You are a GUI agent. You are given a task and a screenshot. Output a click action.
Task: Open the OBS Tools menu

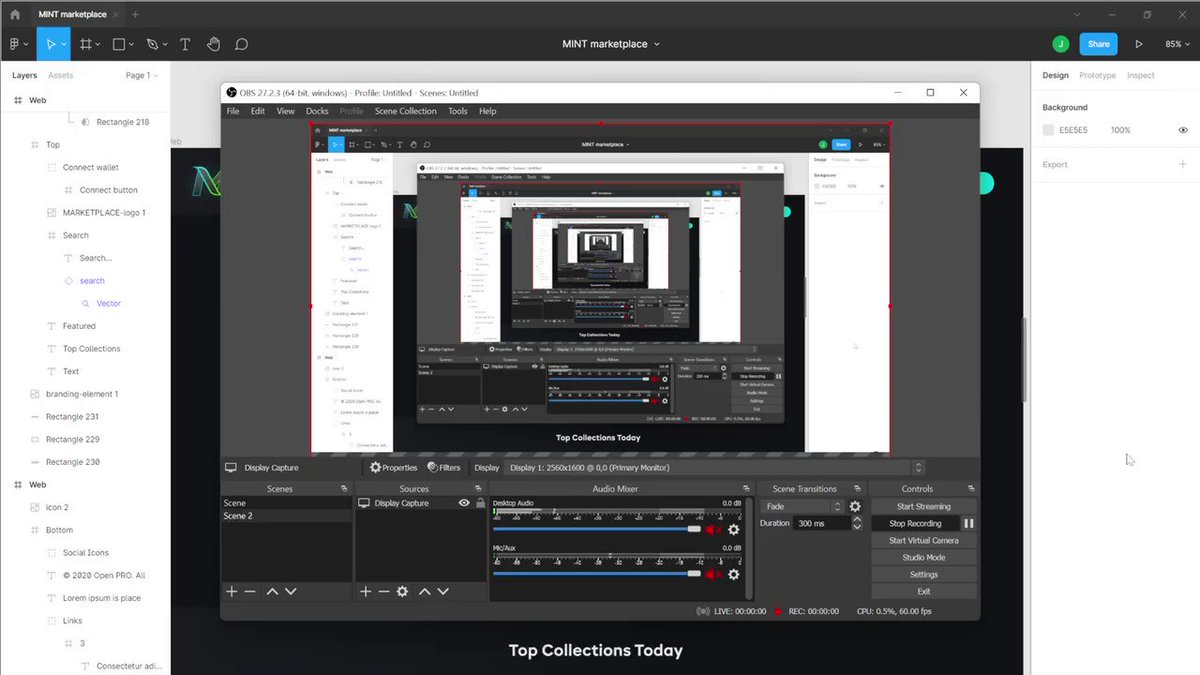point(458,111)
